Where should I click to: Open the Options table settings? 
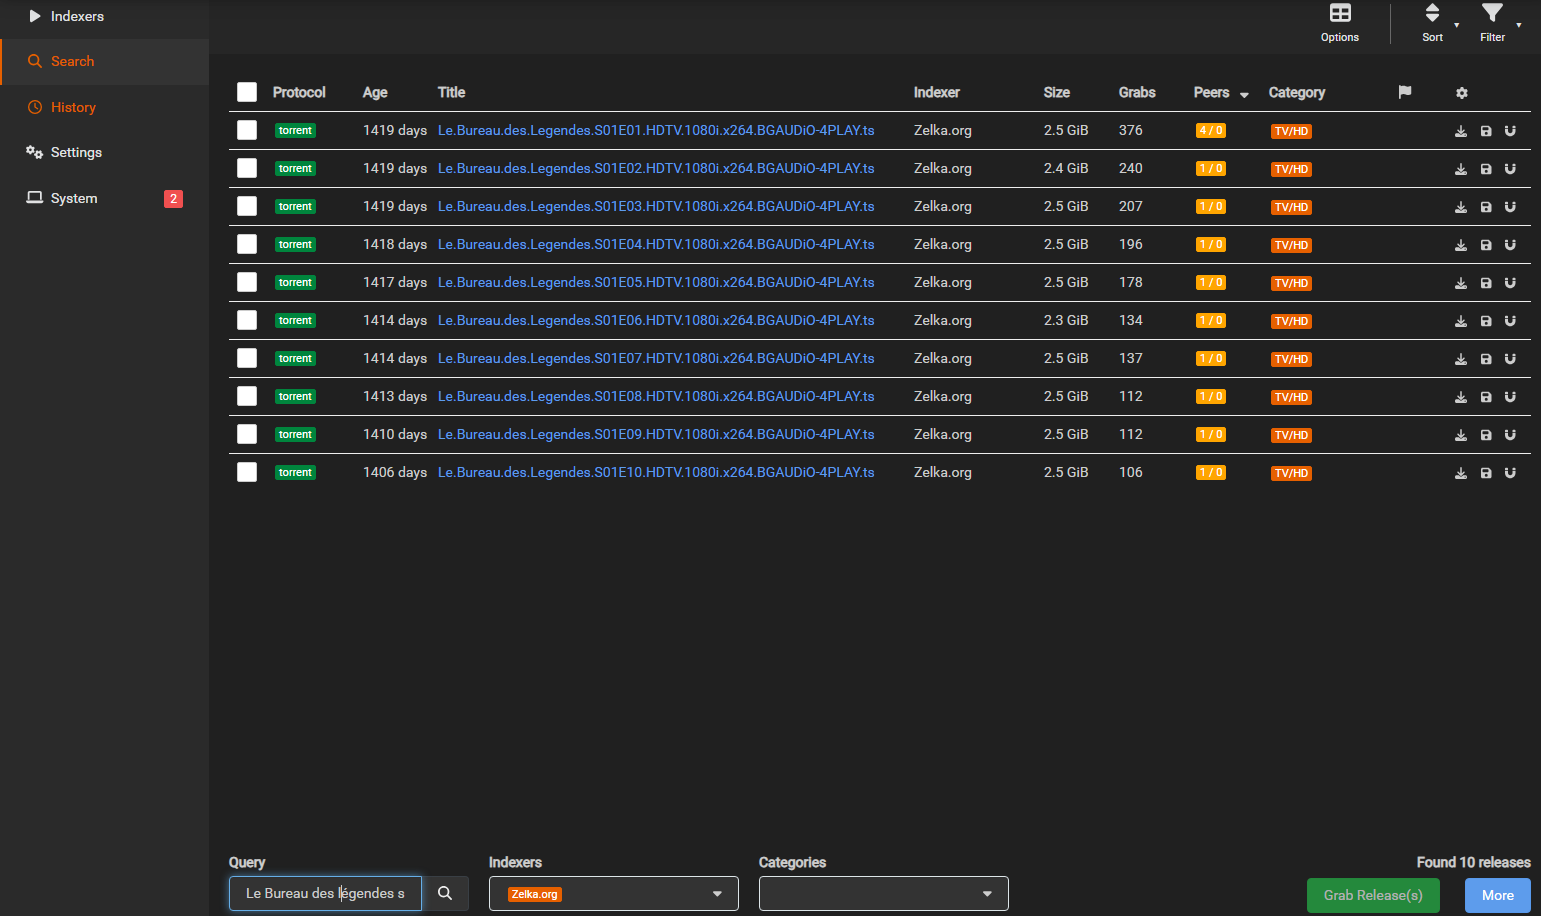point(1339,22)
